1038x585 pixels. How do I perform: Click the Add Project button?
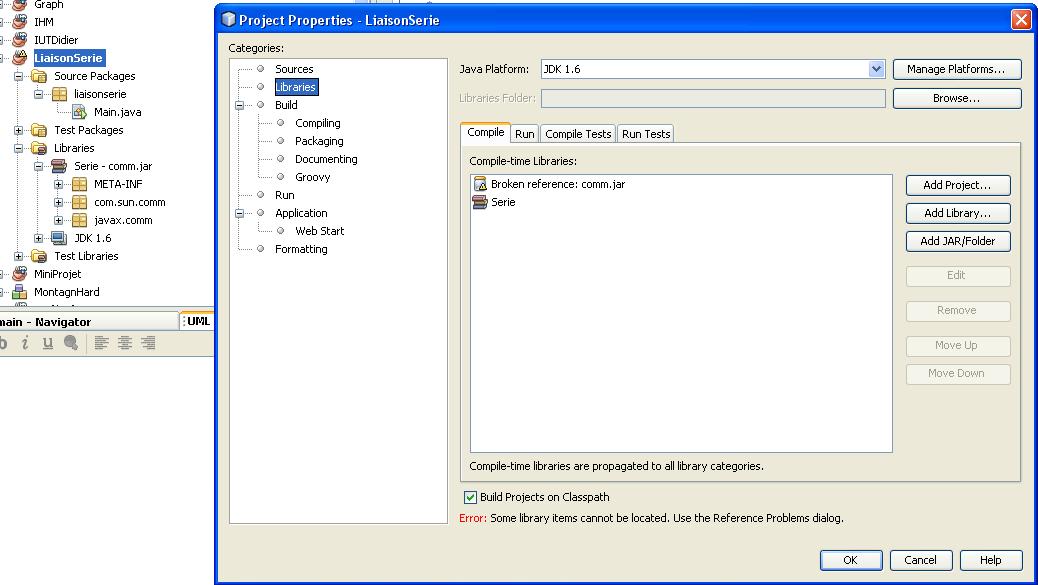(x=958, y=185)
